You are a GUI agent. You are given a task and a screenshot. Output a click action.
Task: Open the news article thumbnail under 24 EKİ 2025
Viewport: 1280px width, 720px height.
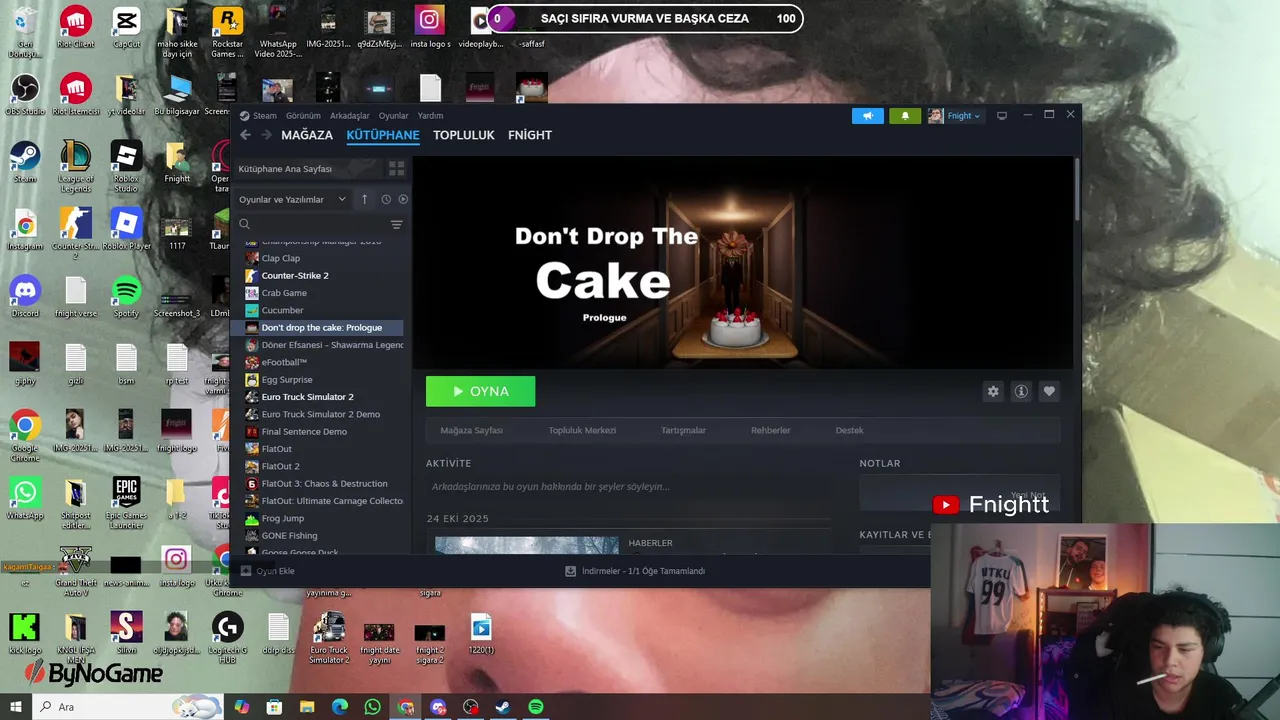[527, 545]
